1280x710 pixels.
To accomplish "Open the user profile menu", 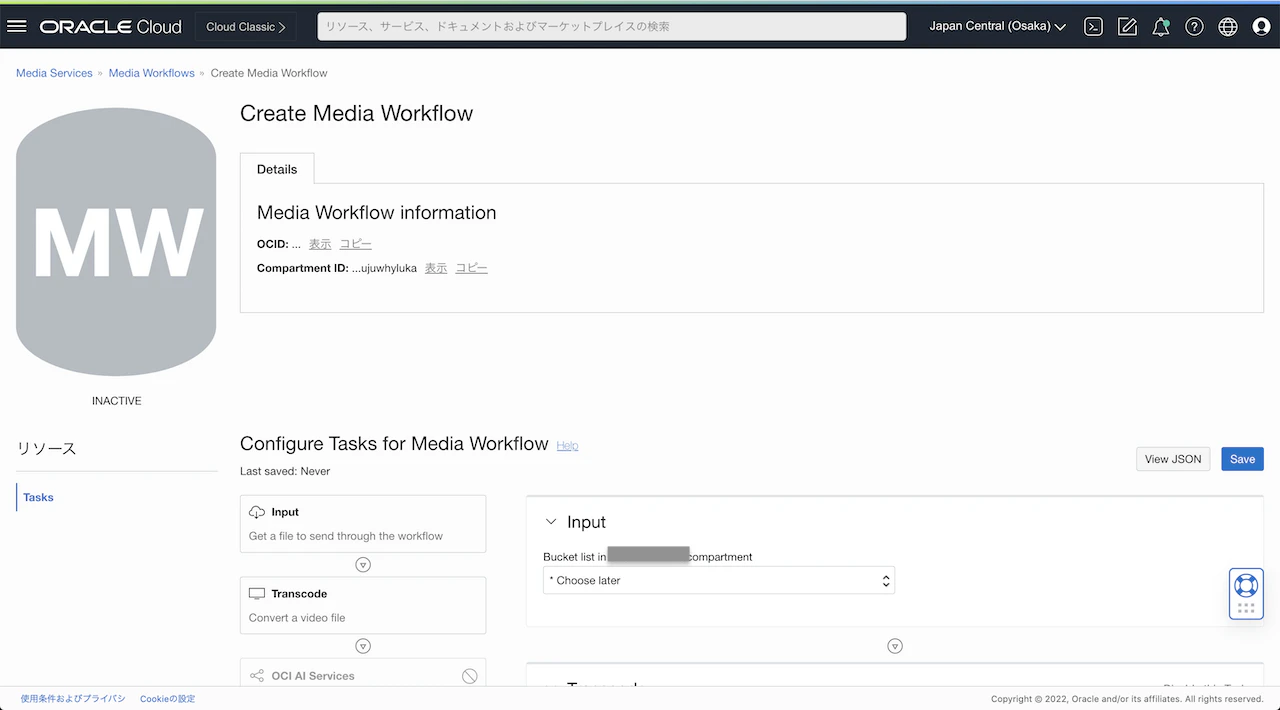I will point(1261,27).
